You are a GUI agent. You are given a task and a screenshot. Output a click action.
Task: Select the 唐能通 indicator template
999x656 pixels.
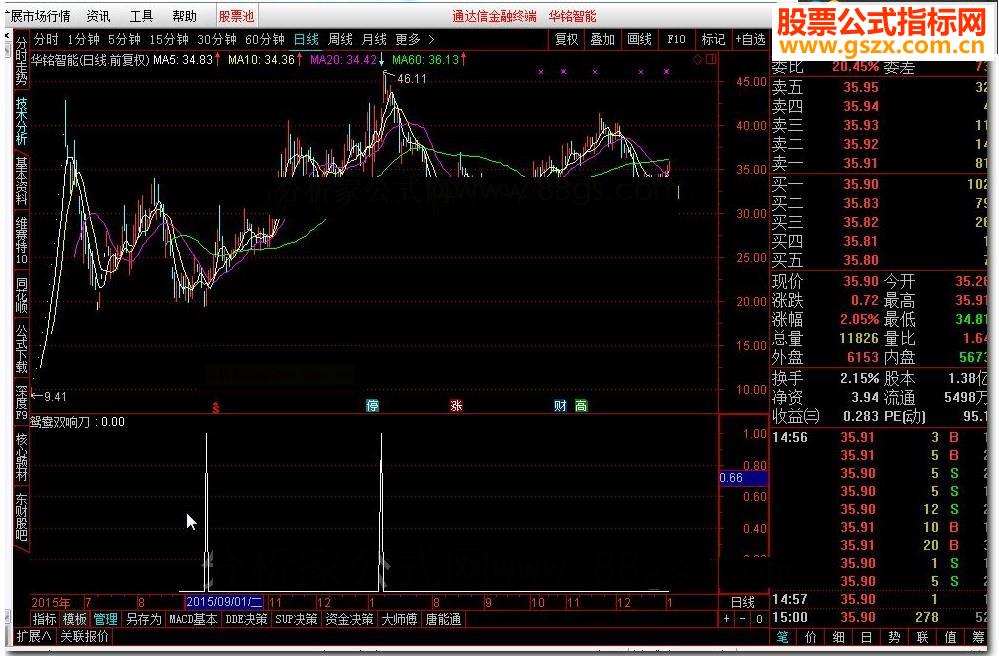pos(443,619)
